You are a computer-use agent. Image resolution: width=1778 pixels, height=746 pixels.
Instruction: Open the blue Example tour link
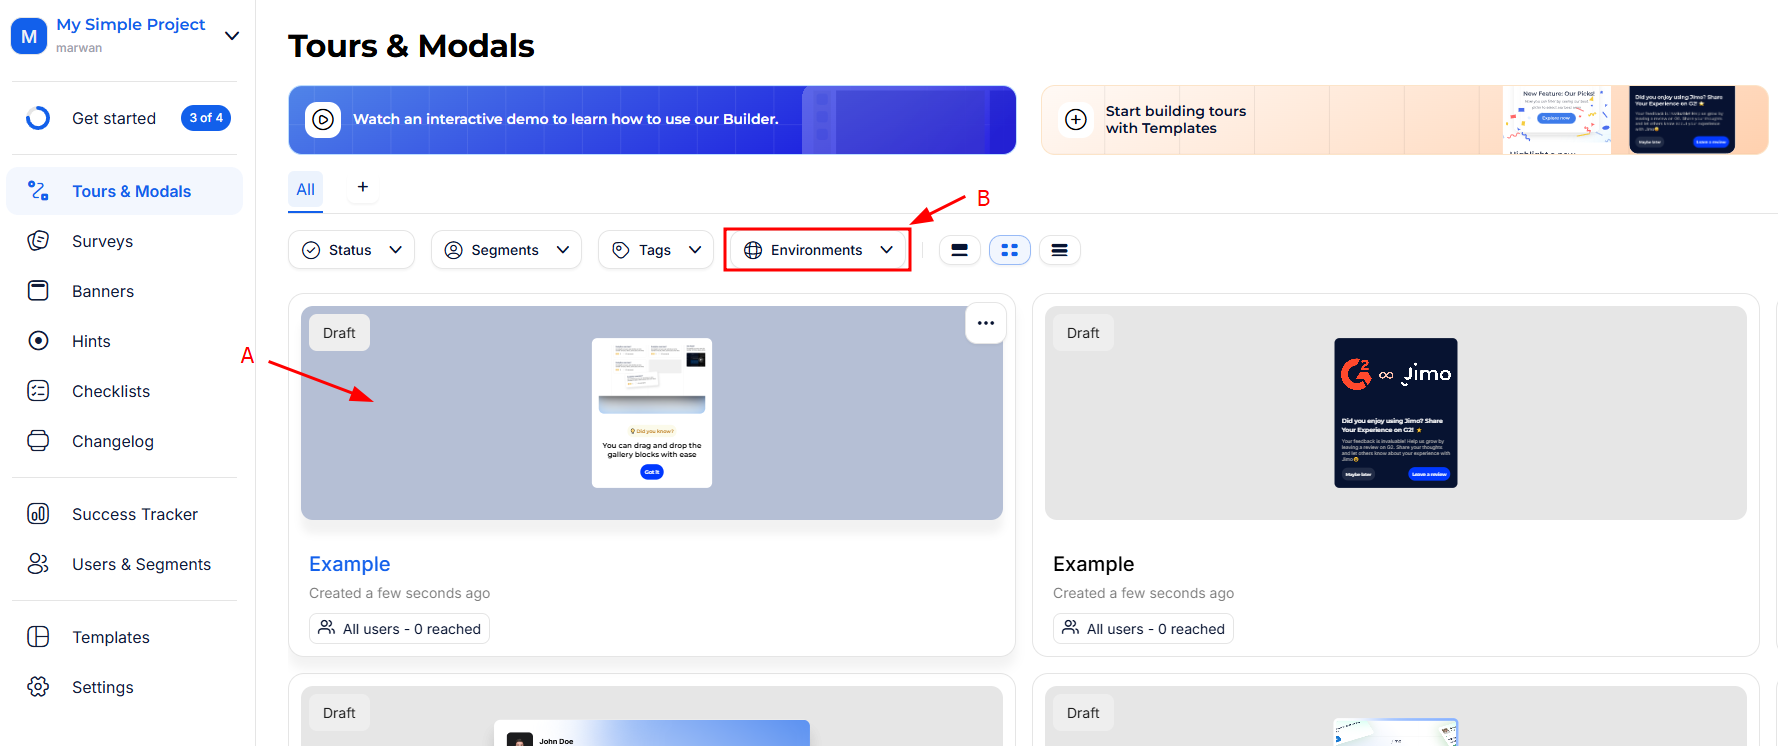pos(349,564)
